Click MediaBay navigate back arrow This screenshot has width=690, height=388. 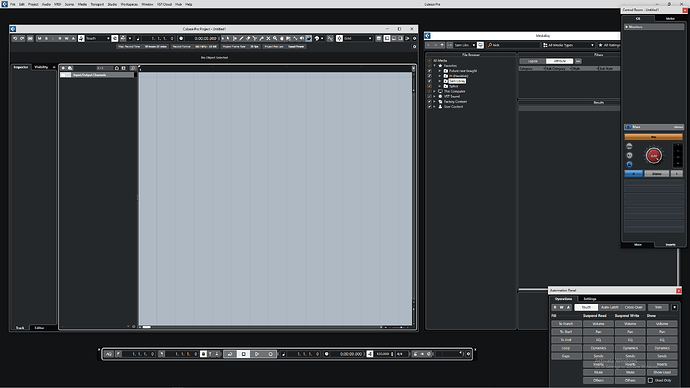point(429,45)
